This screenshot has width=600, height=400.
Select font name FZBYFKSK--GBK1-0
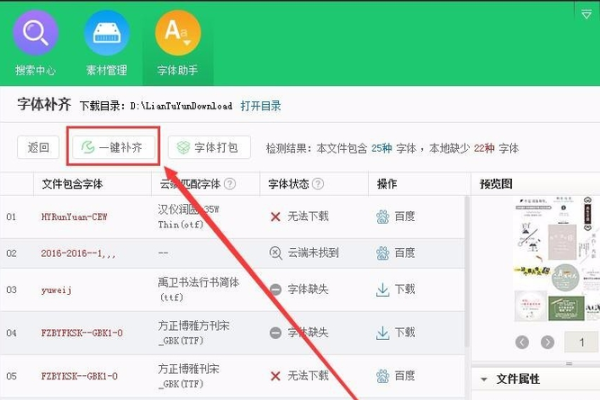(82, 333)
